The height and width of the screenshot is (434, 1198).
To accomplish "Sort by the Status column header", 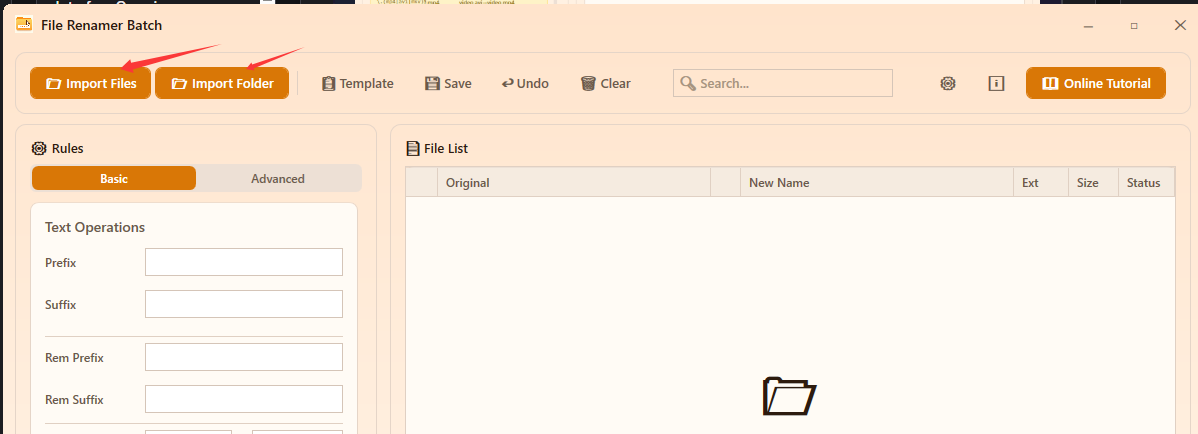I will pyautogui.click(x=1146, y=183).
